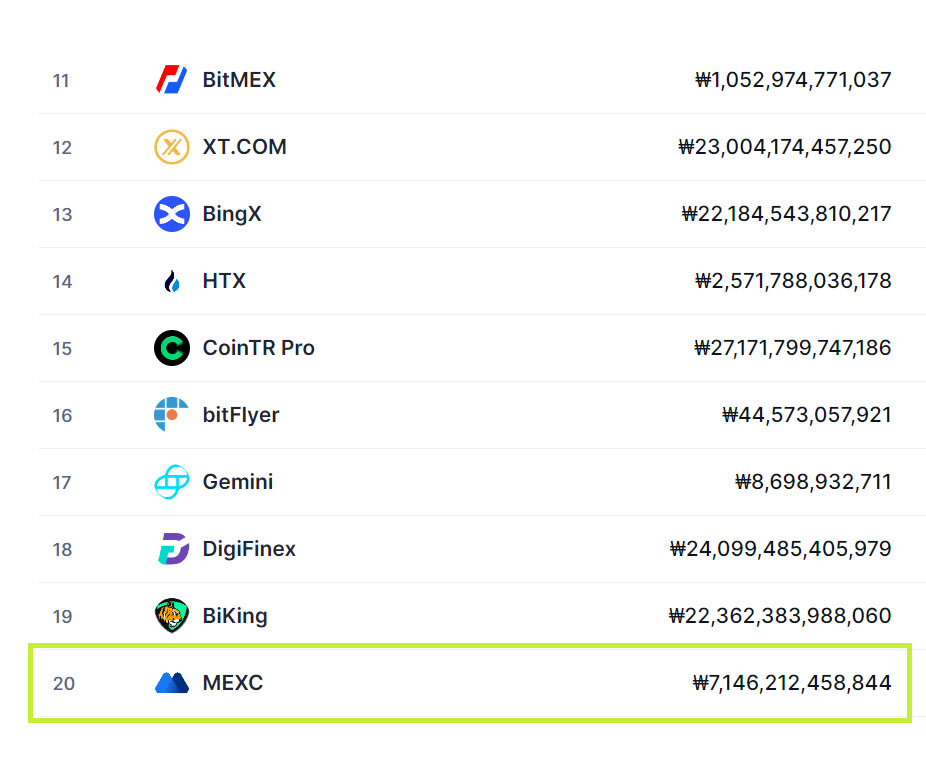The width and height of the screenshot is (926, 769).
Task: Click the BiKing tiger logo icon
Action: coord(171,615)
